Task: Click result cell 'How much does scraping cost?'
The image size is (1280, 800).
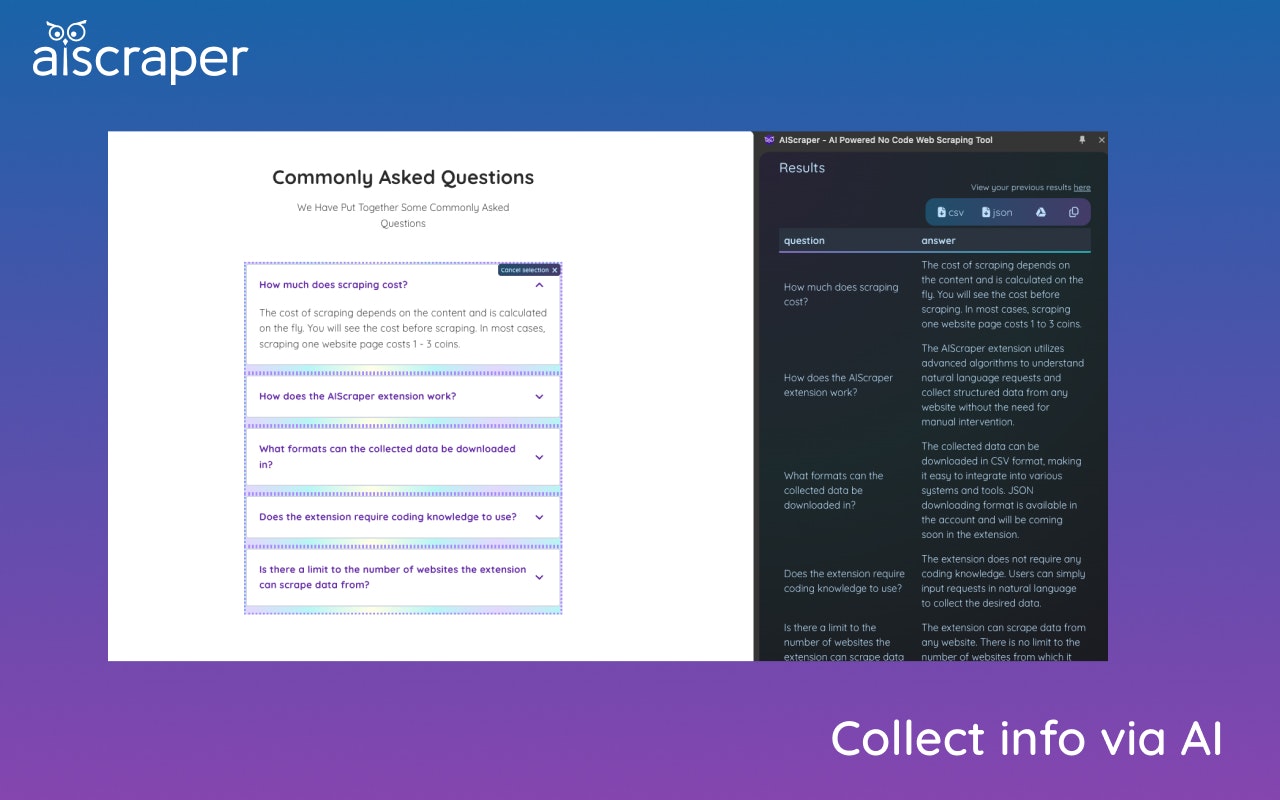Action: tap(842, 294)
